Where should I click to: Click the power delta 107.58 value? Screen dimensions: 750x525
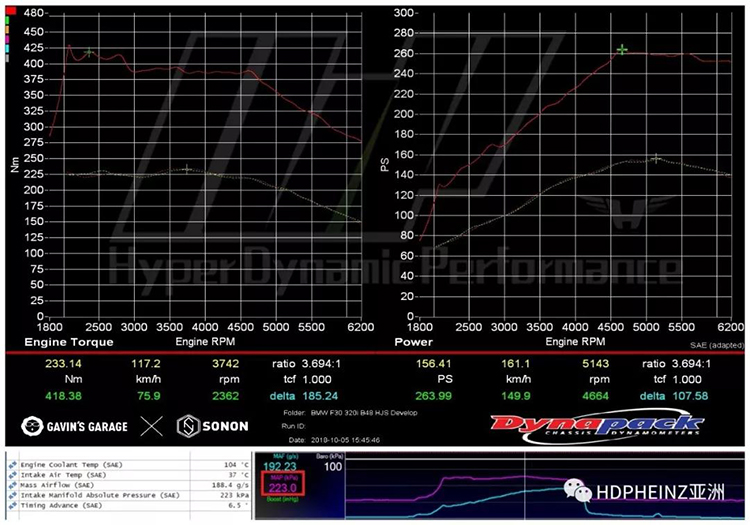pyautogui.click(x=691, y=396)
